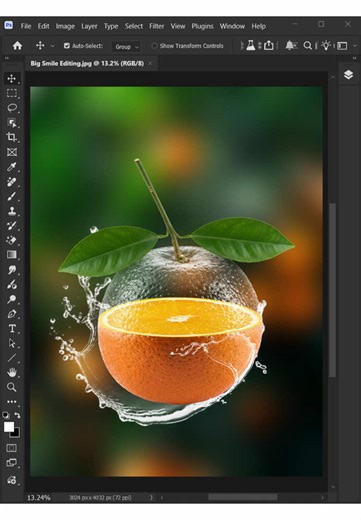Expand the workspace dropdown arrow

(354, 46)
